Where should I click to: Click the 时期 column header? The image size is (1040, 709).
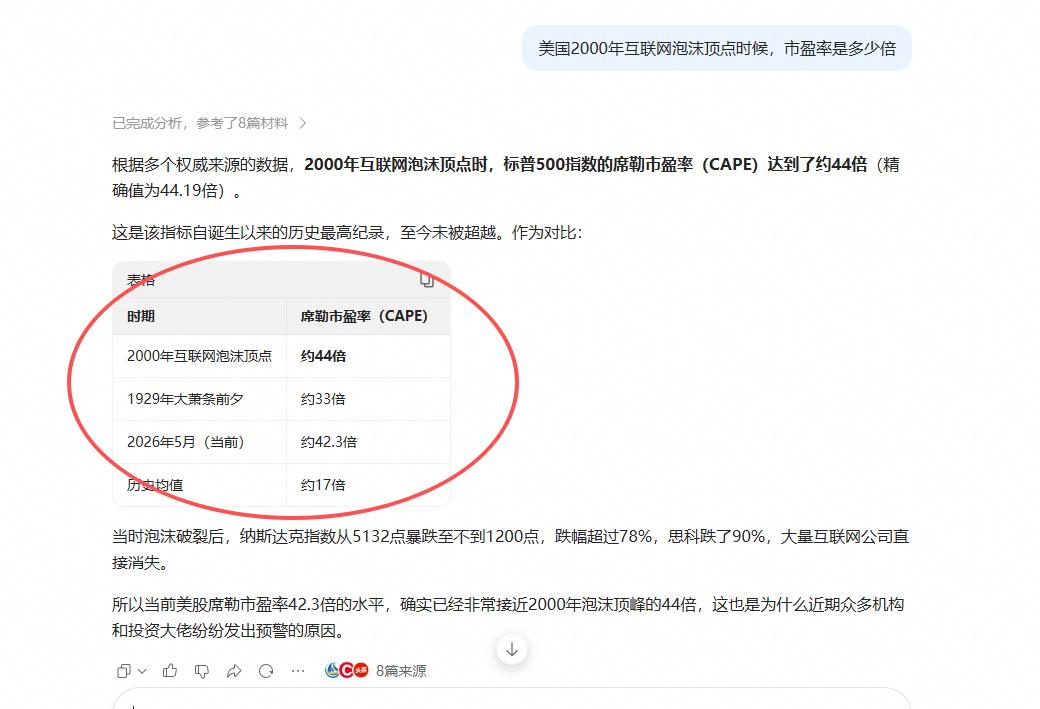200,316
